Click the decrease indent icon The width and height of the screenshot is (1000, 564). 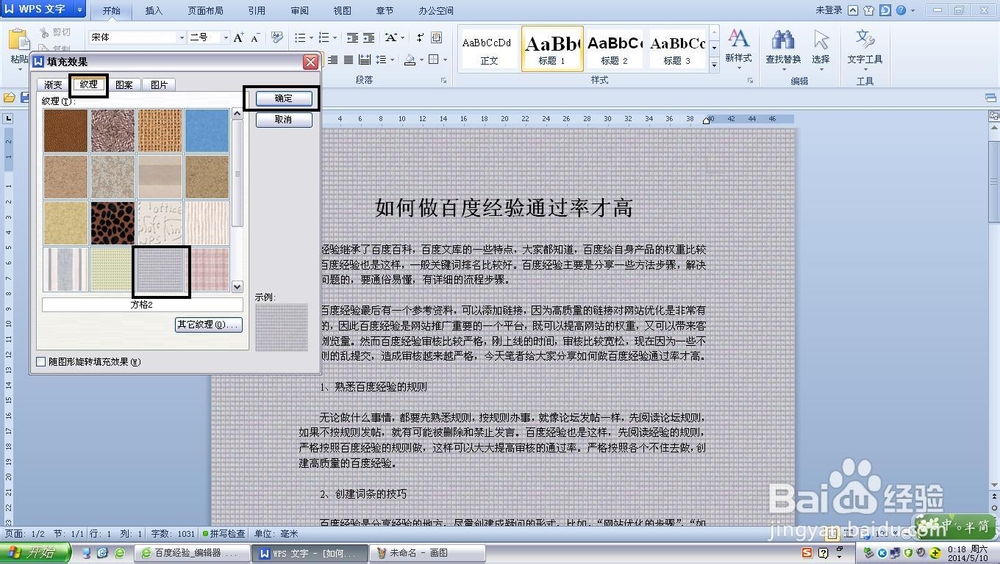[352, 38]
